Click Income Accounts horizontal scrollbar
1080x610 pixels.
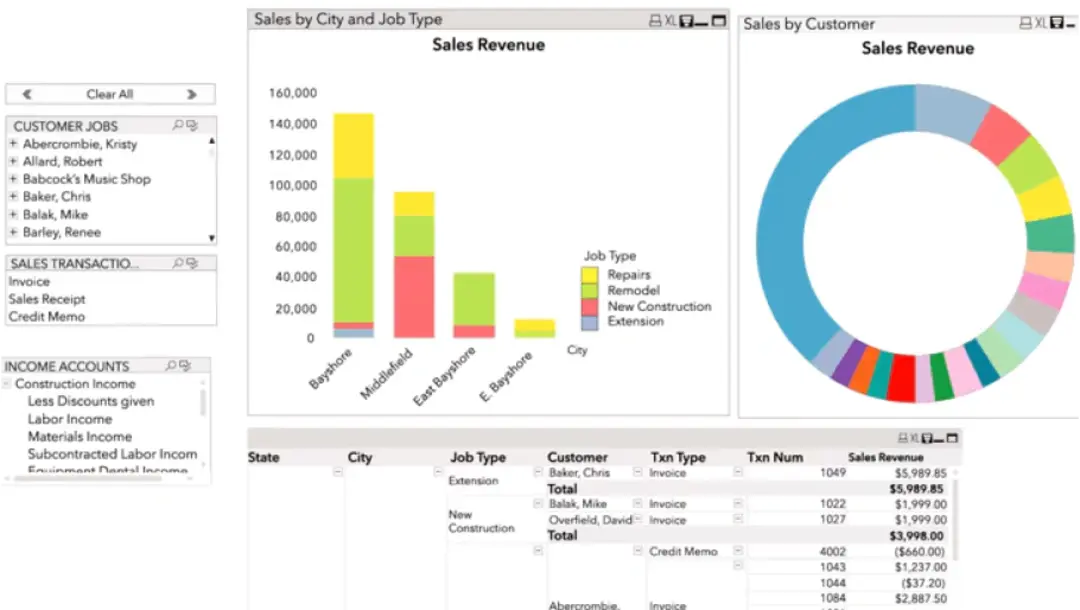pos(86,478)
